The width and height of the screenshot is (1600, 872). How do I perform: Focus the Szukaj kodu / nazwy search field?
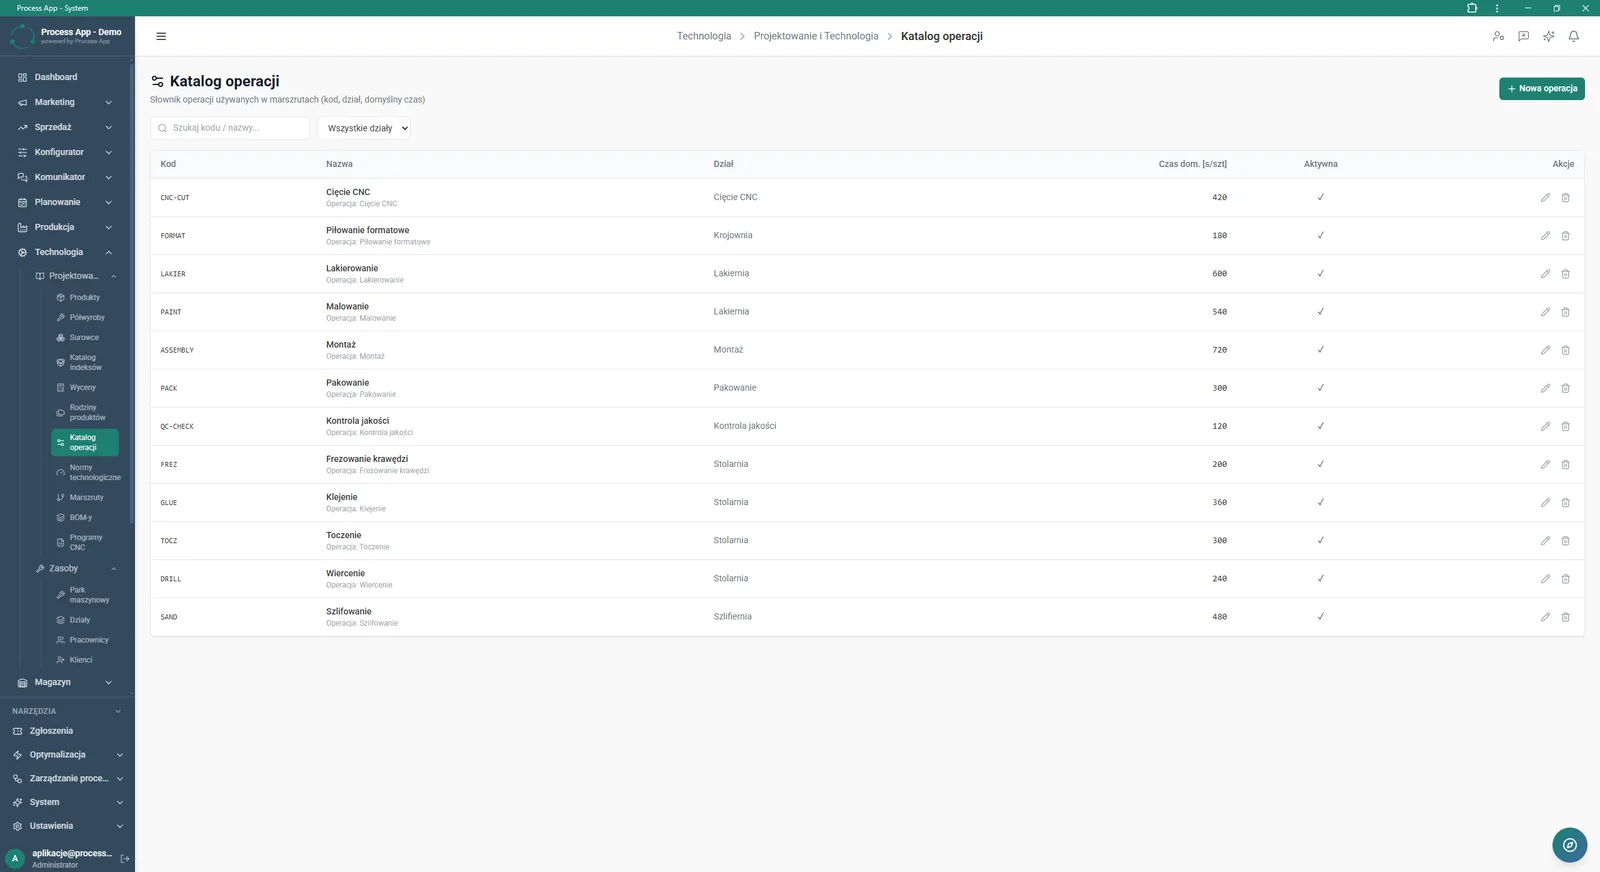click(x=230, y=128)
